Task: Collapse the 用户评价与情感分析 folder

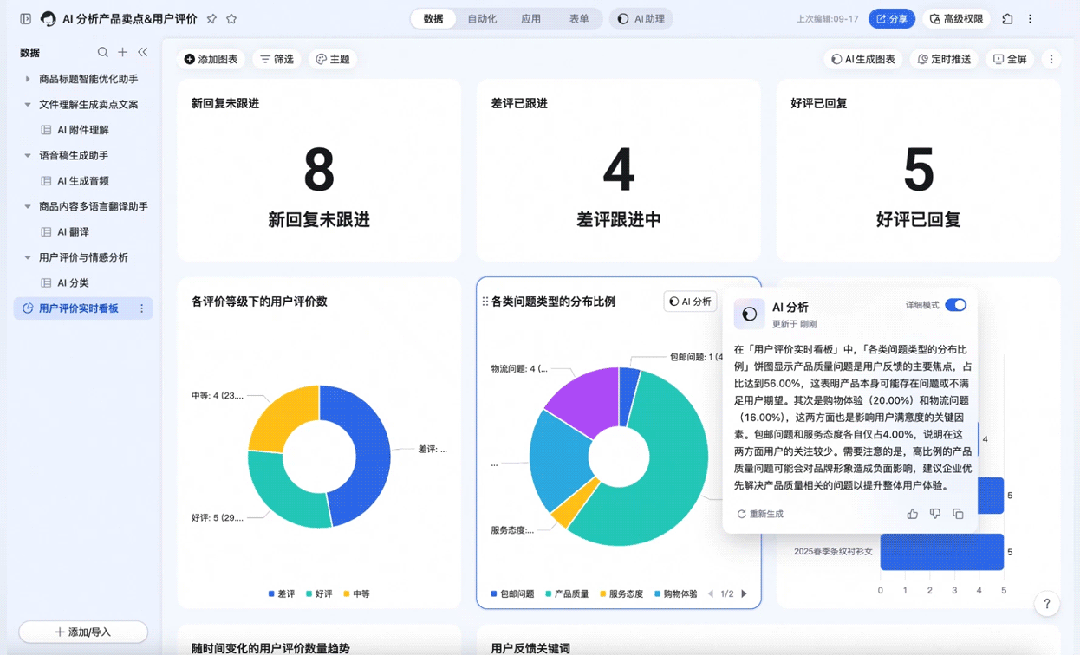Action: pos(28,258)
